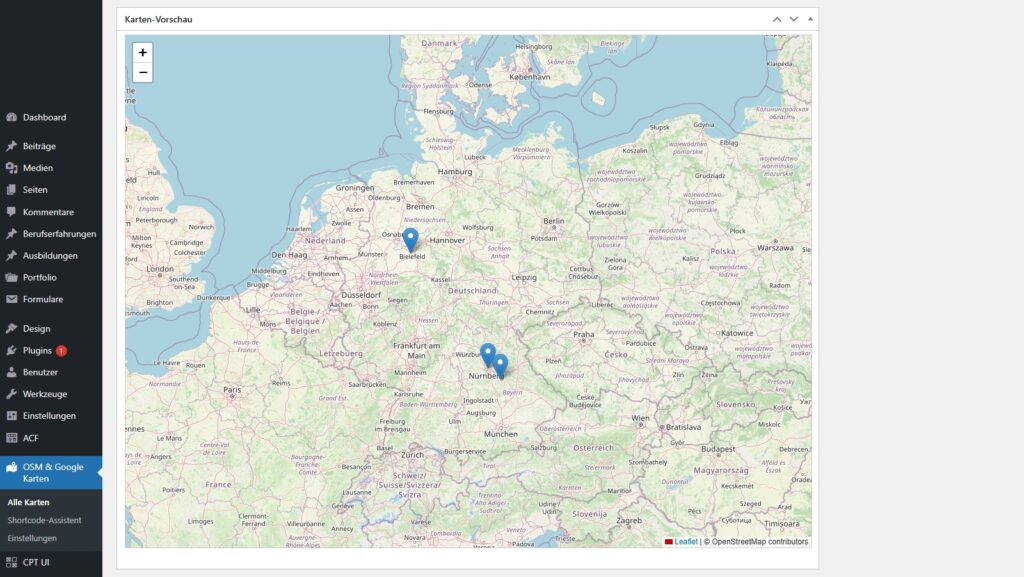Open Kommentare via the speech bubble icon
Screen dimensions: 1024x577
11,211
